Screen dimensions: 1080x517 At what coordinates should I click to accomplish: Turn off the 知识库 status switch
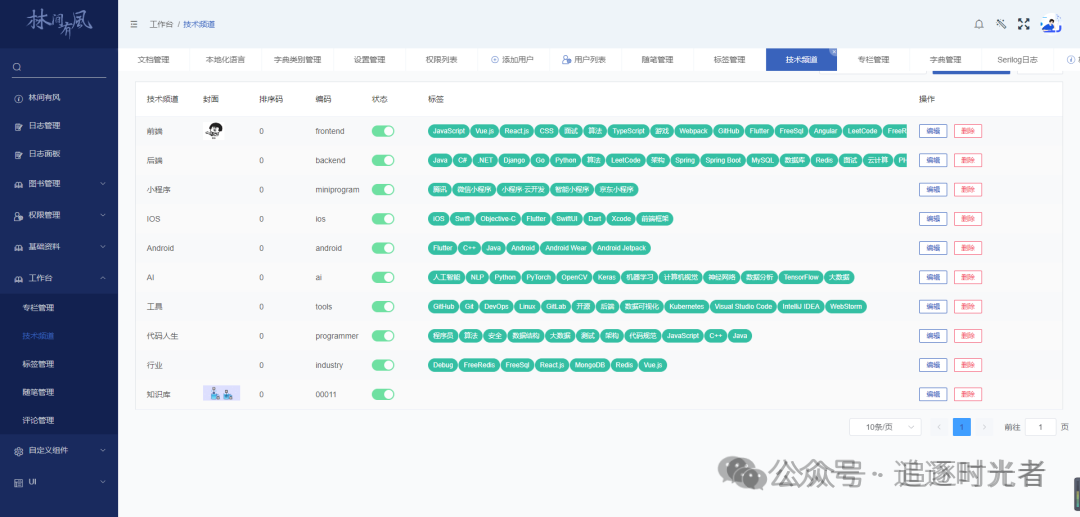coord(383,394)
